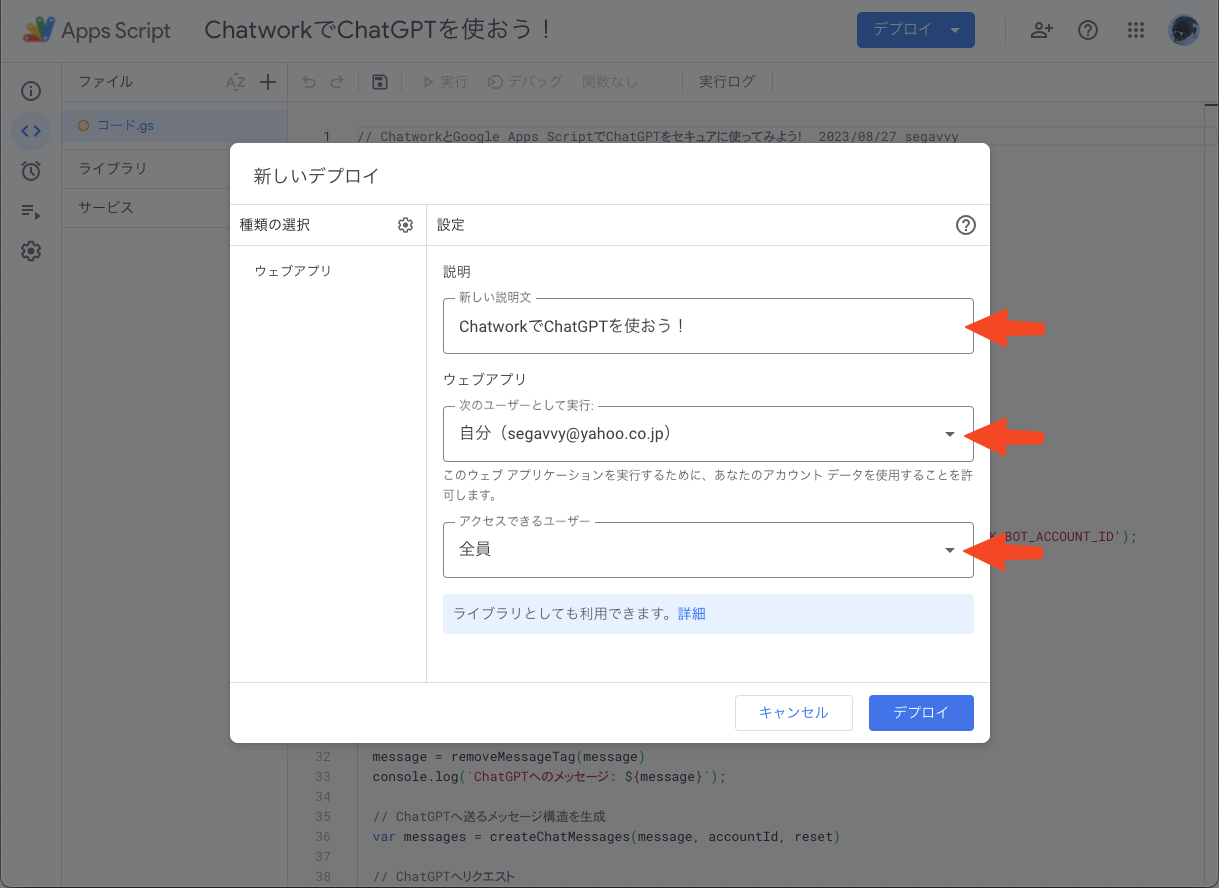Screen dimensions: 1219x888
Task: Open Project Settings gear in sidebar
Action: coord(31,251)
